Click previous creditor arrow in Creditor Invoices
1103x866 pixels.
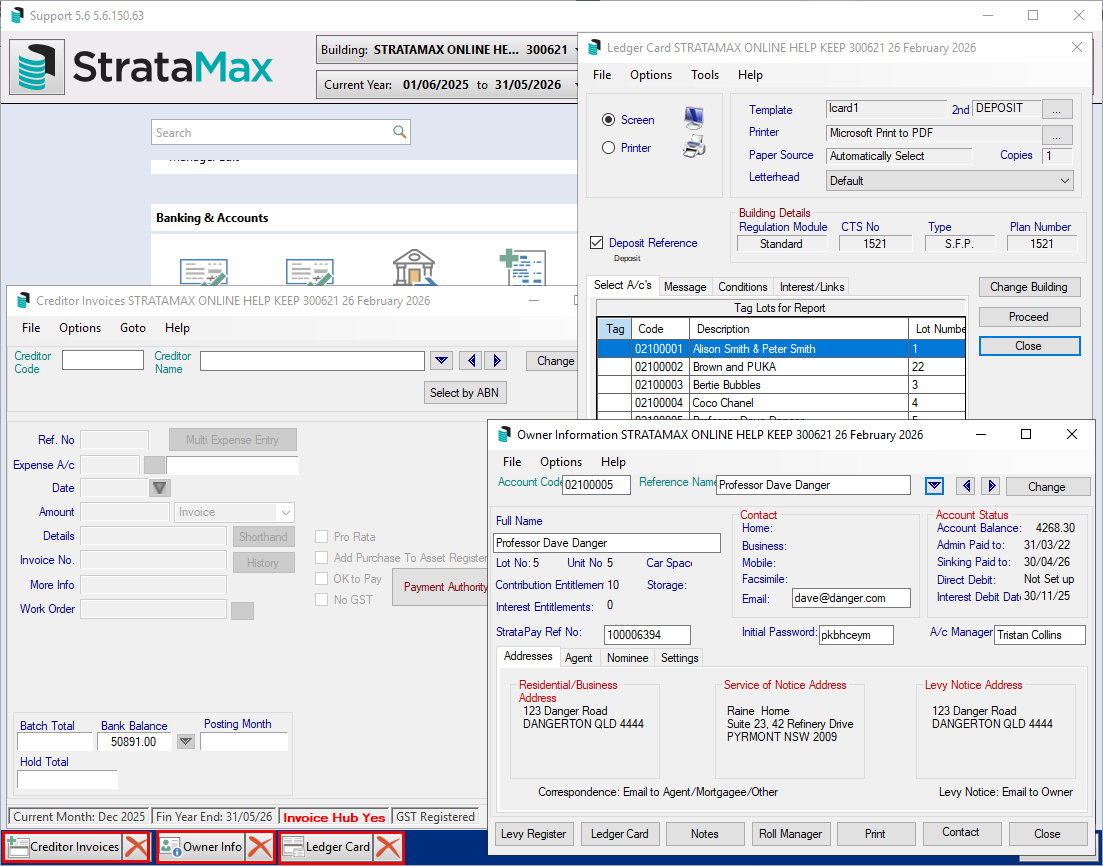tap(471, 361)
